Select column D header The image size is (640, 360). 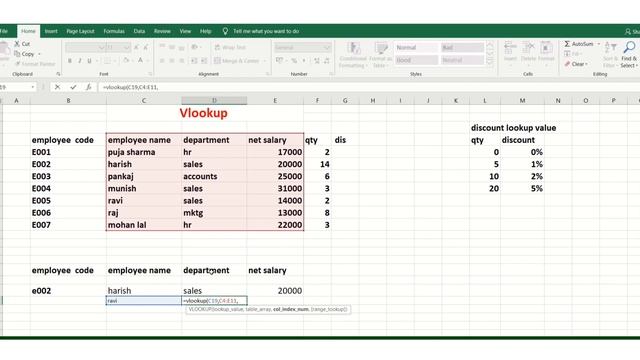pos(214,100)
